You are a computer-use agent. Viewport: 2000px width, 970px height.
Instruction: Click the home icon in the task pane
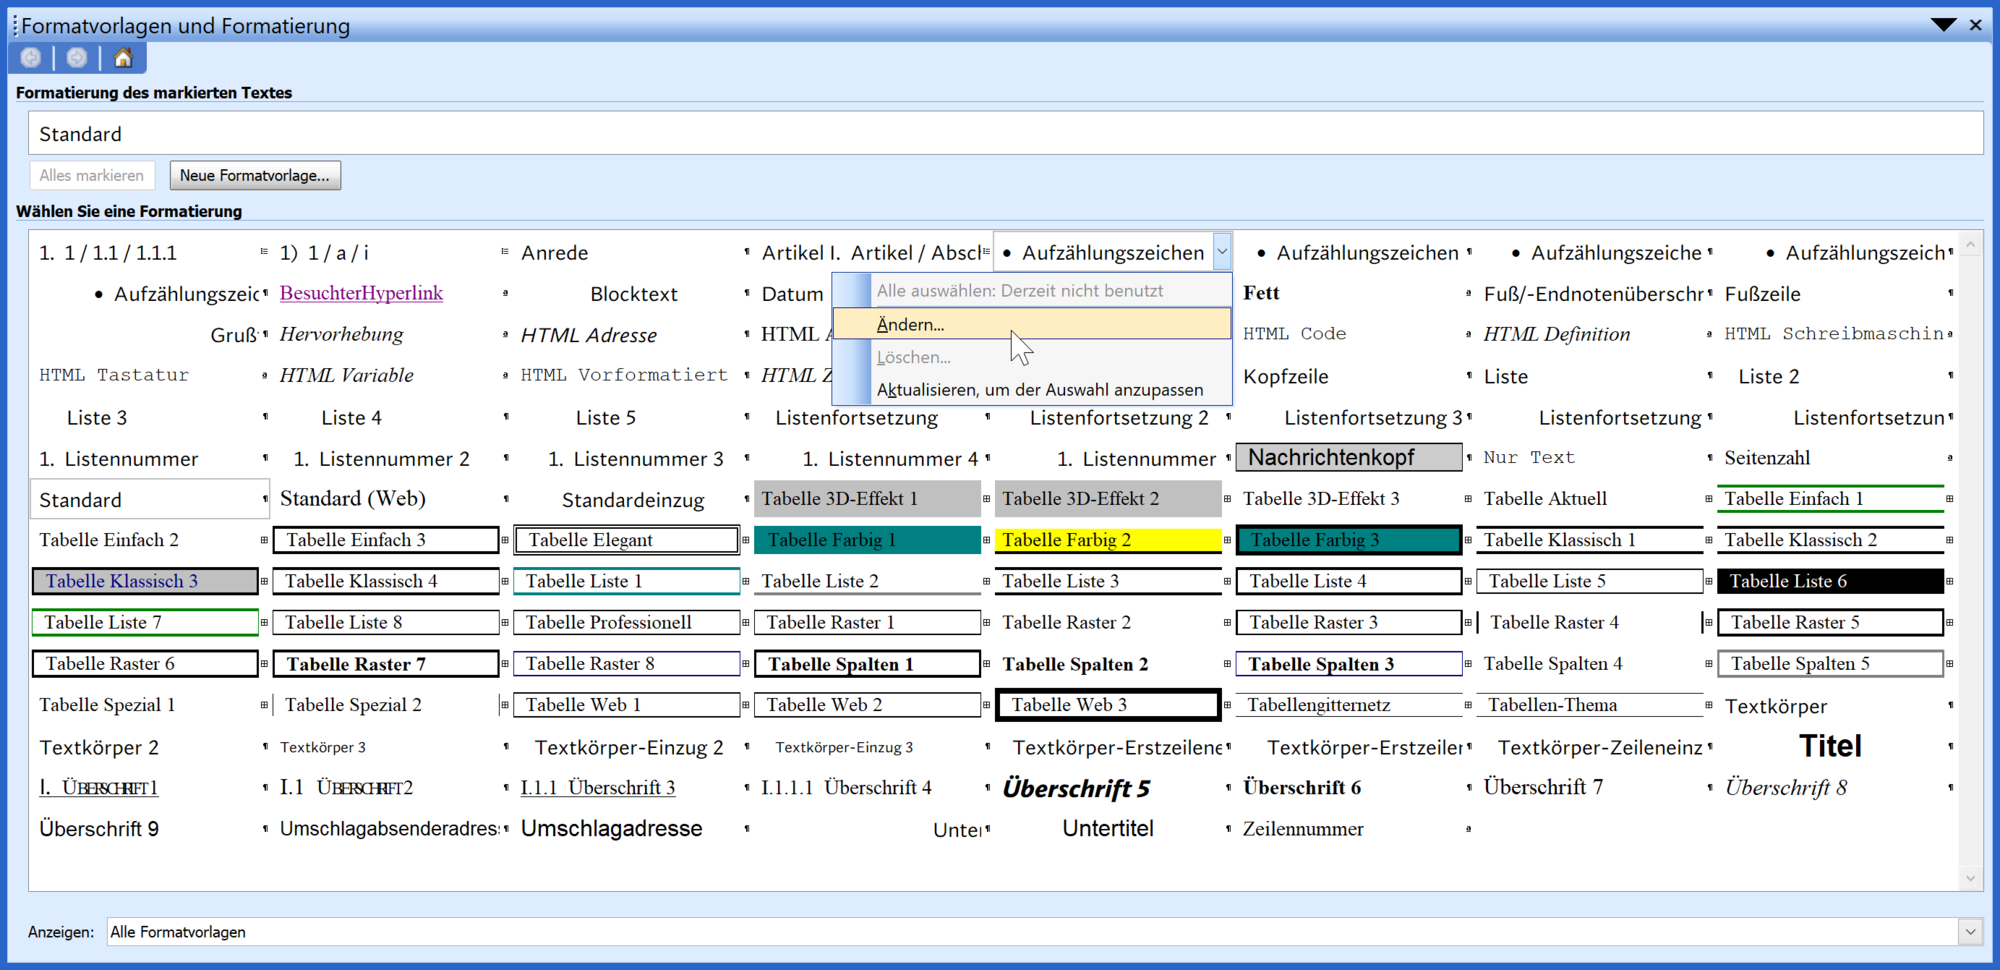tap(123, 58)
